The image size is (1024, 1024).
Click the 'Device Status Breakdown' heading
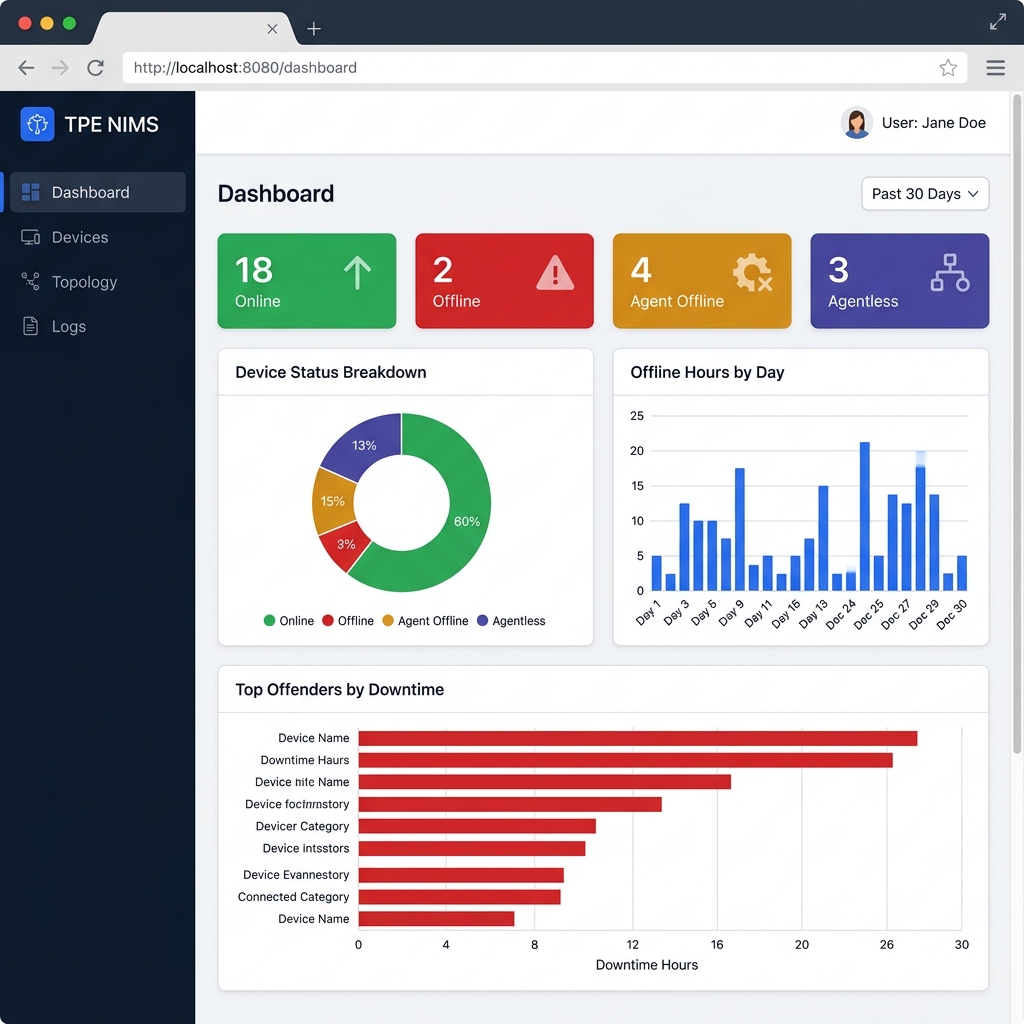330,372
